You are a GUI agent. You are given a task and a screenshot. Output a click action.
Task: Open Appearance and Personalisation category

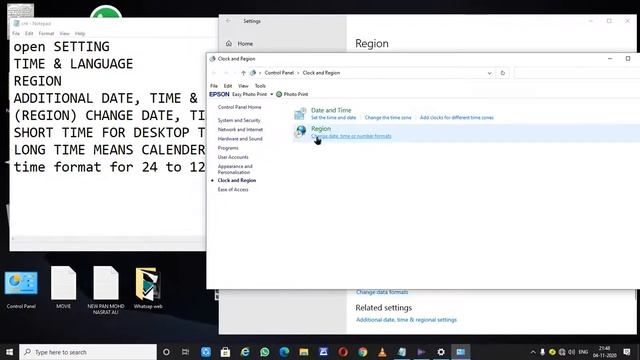click(235, 169)
